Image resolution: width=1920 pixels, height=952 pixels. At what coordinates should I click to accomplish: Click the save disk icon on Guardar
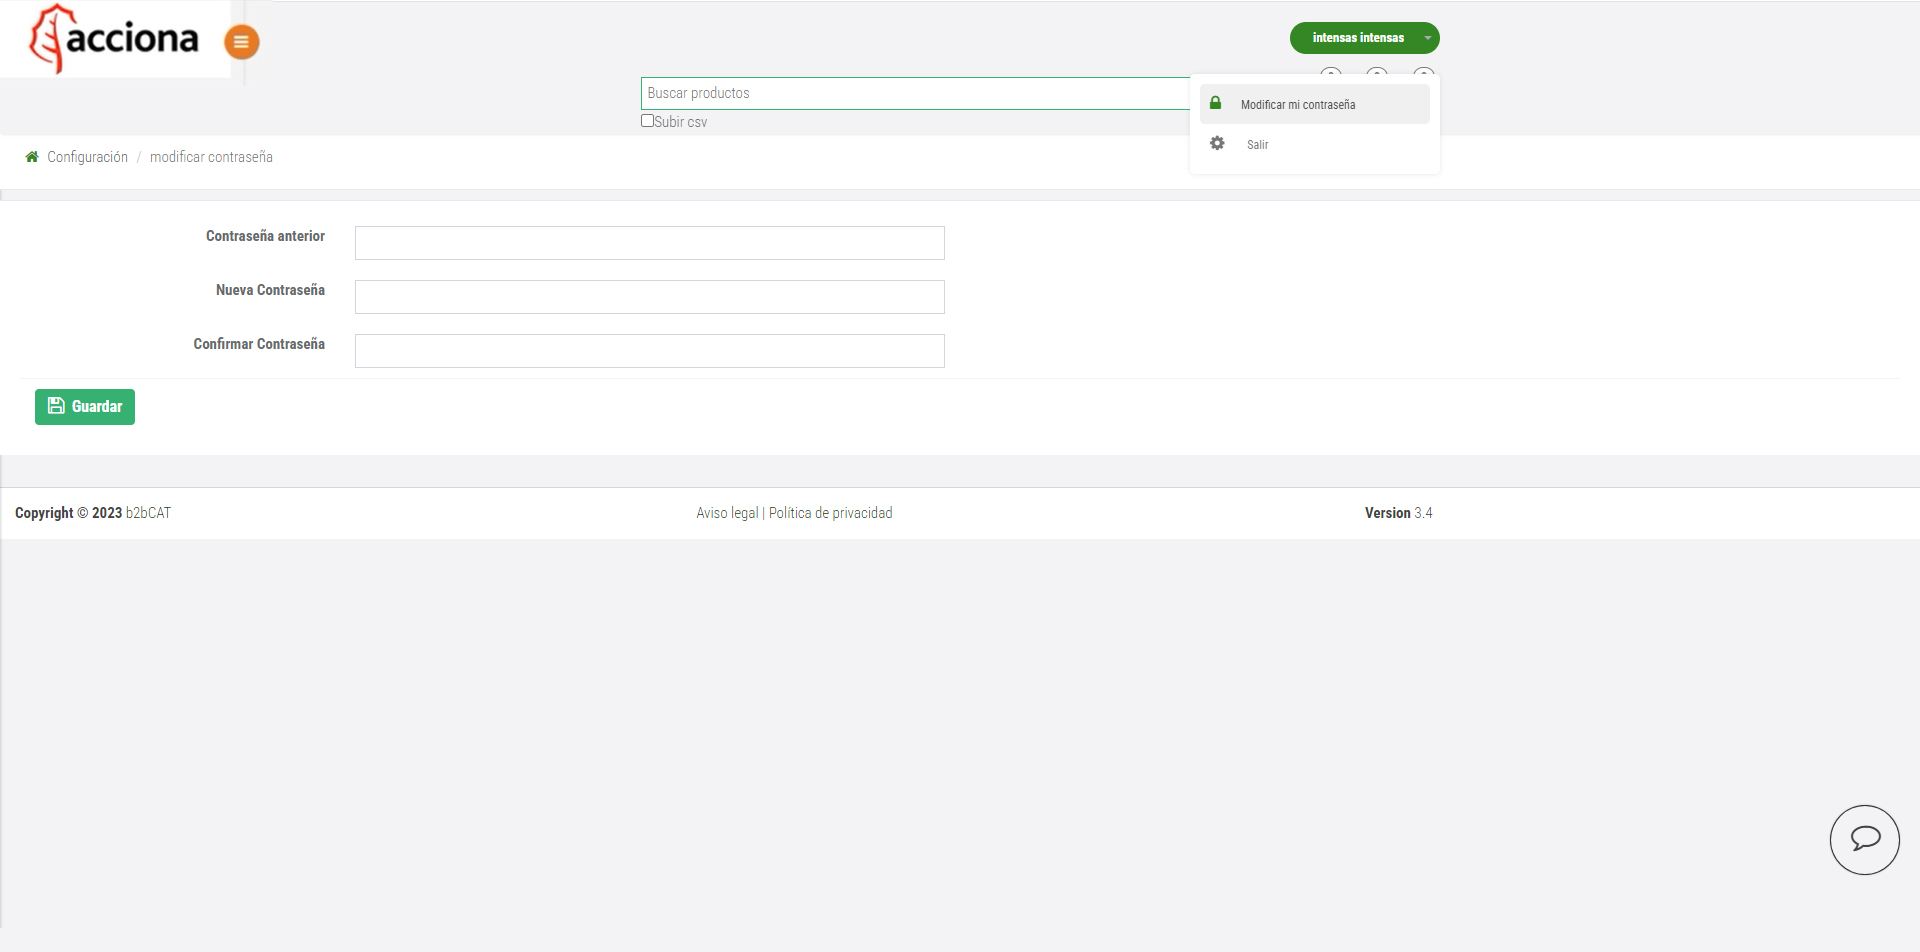tap(56, 406)
